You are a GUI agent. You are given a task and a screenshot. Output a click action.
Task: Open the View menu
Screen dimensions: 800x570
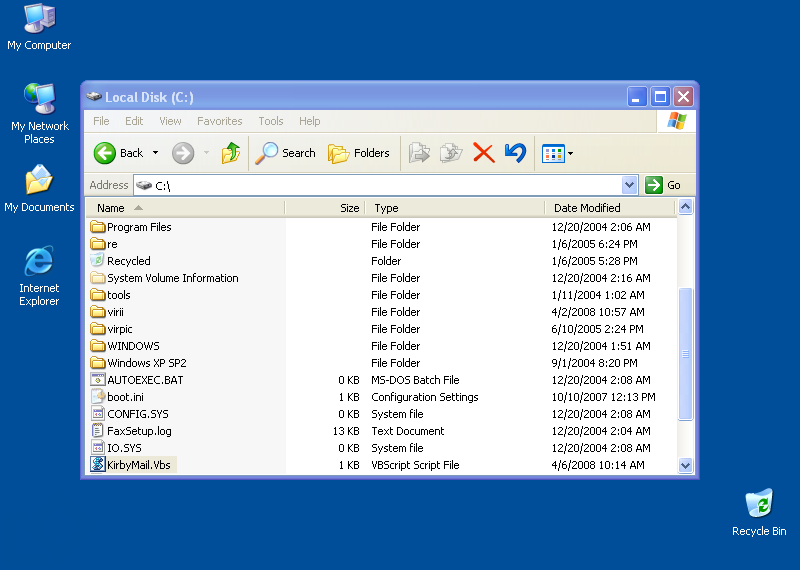tap(170, 121)
